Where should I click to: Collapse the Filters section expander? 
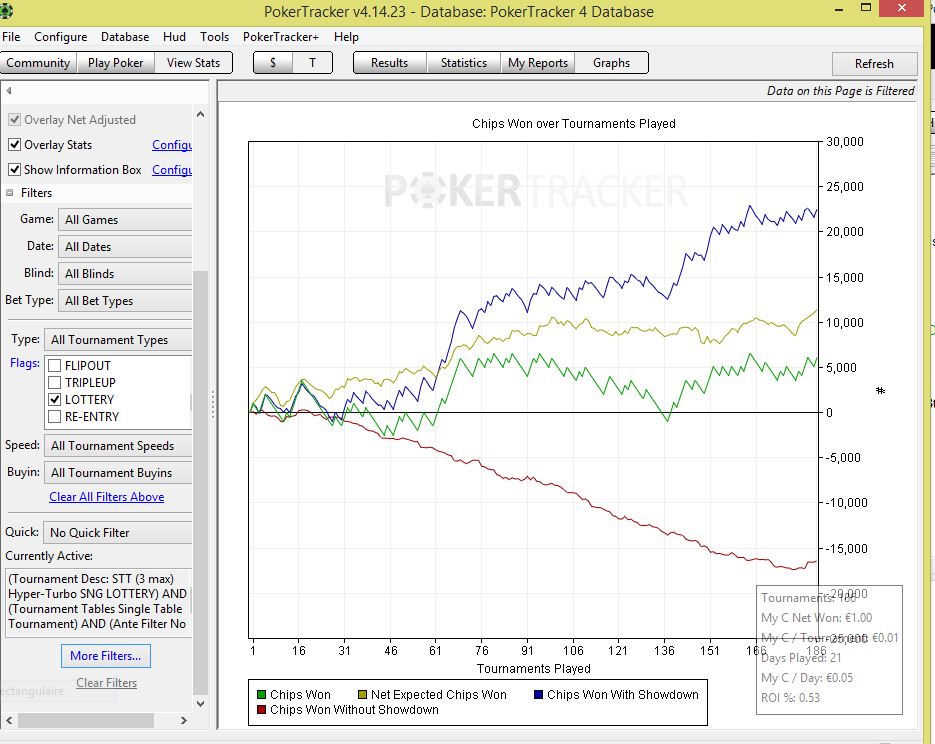coord(10,193)
